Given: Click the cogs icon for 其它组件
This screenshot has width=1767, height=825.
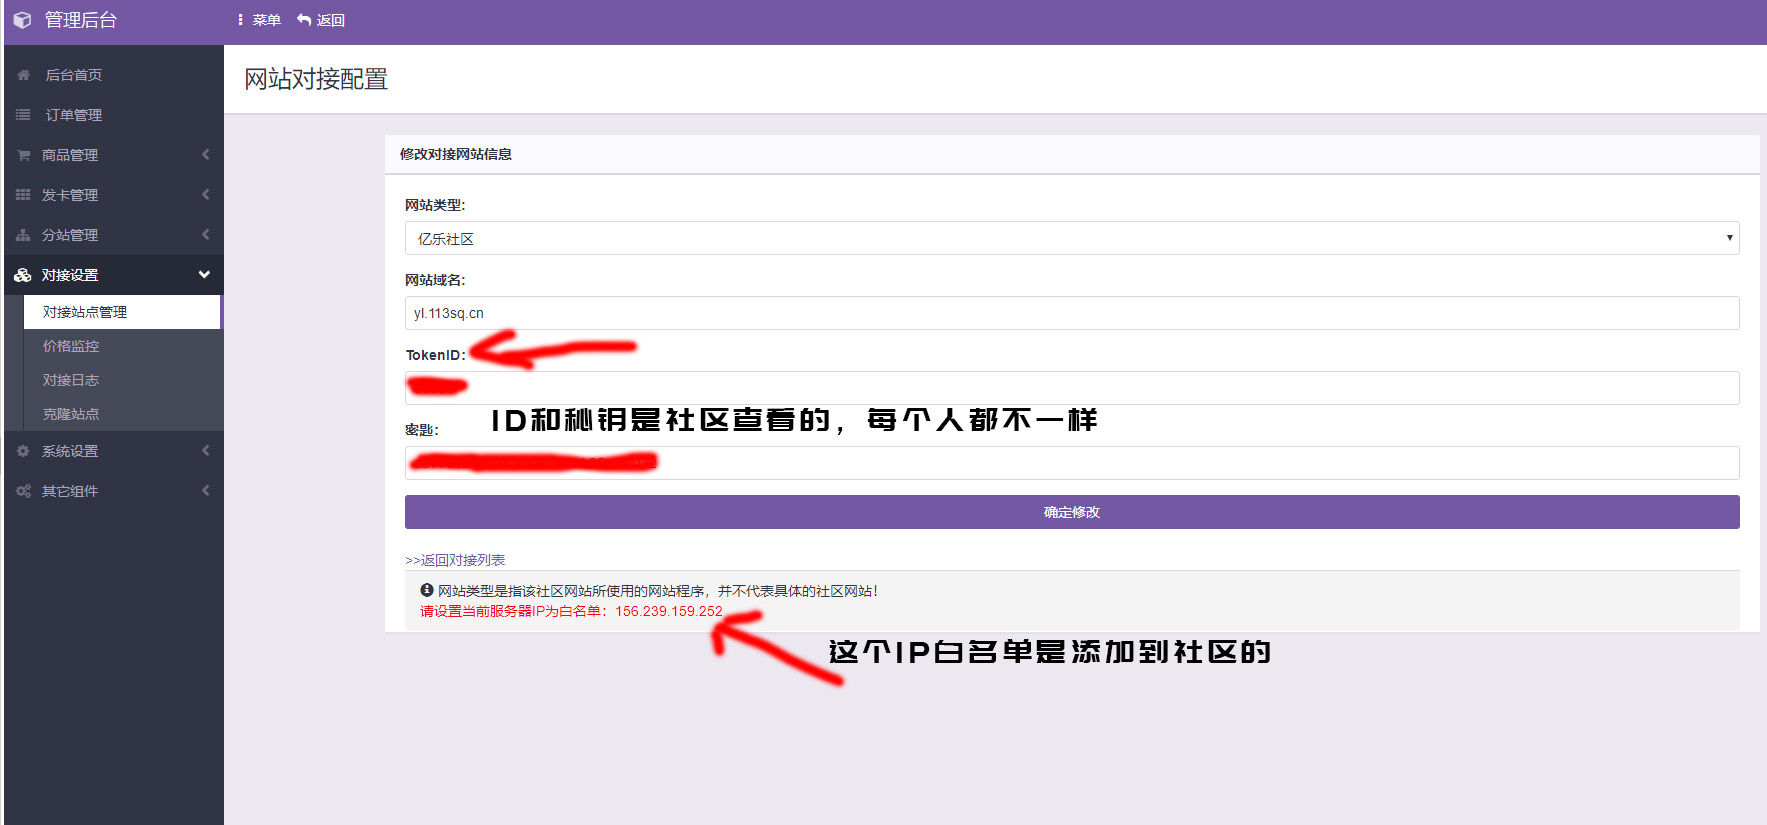Looking at the screenshot, I should (x=23, y=491).
